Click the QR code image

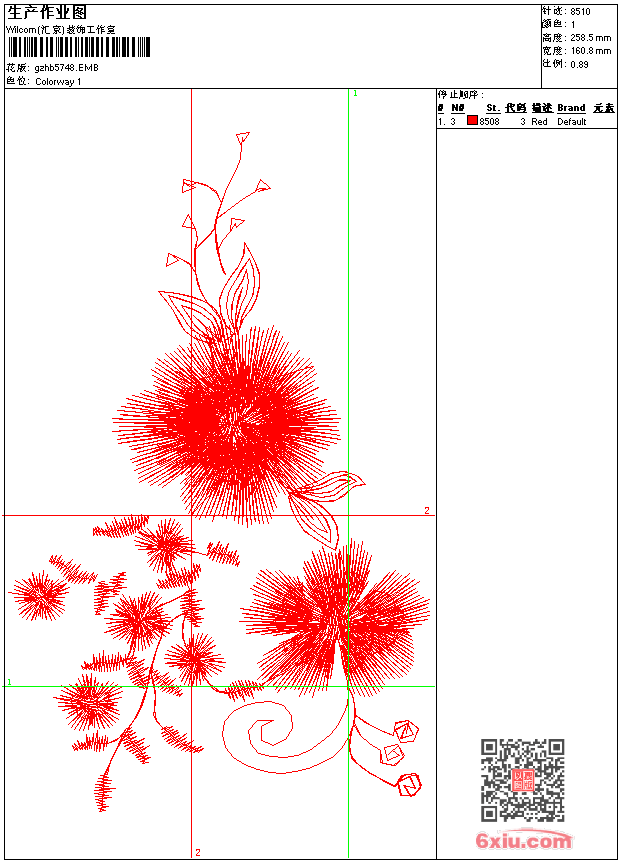point(522,779)
